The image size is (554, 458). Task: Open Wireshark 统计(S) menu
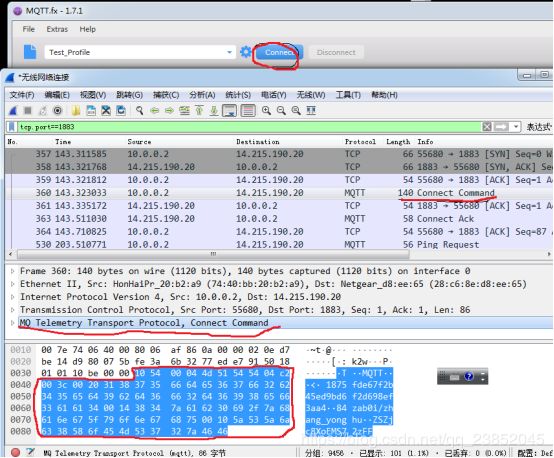point(238,95)
